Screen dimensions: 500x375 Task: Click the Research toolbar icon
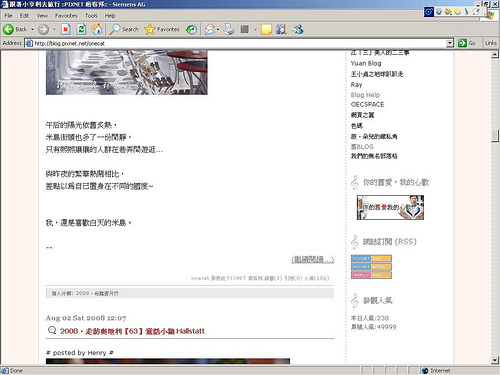282,29
